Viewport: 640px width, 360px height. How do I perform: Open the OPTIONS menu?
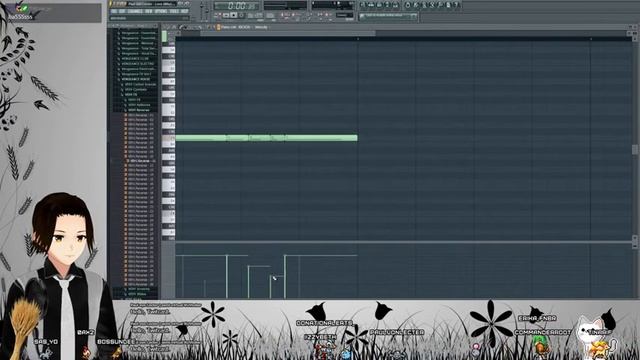coord(161,11)
